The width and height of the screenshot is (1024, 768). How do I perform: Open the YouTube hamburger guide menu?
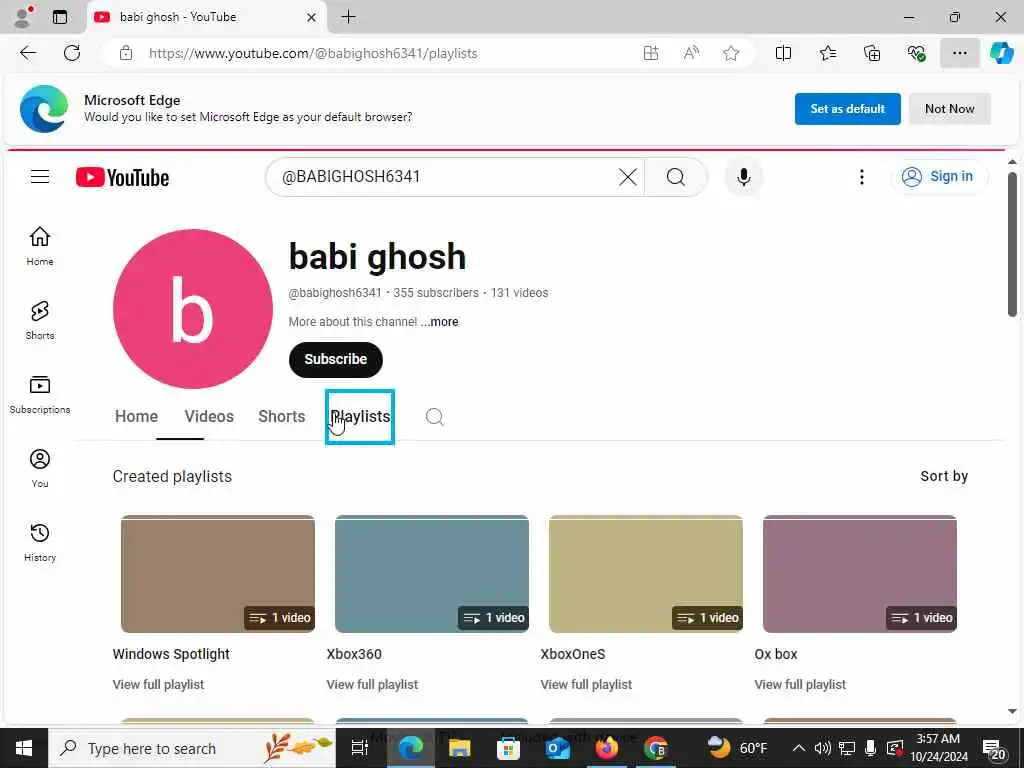click(40, 177)
